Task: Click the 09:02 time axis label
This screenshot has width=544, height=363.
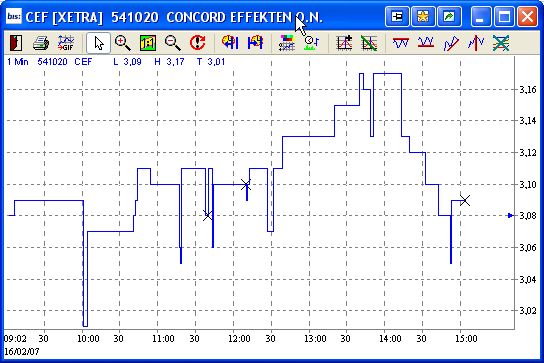Action: point(15,338)
